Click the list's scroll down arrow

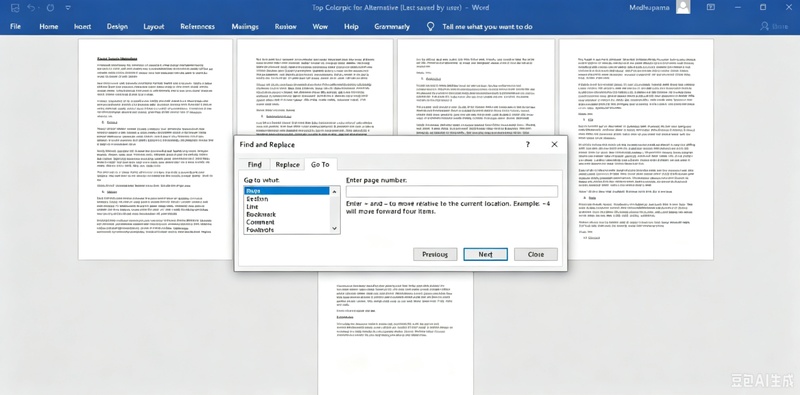[335, 229]
